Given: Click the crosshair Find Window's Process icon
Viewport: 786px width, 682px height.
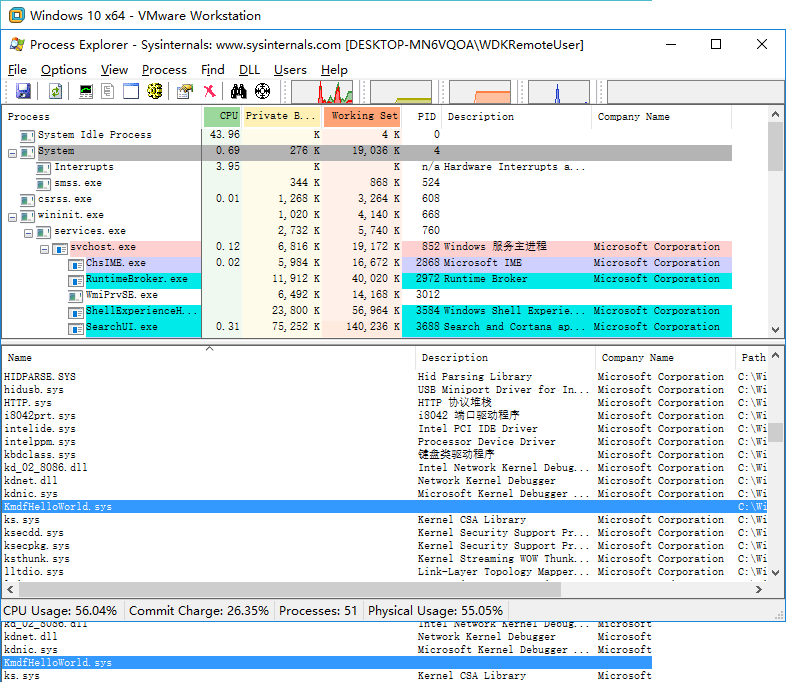Looking at the screenshot, I should click(x=262, y=91).
